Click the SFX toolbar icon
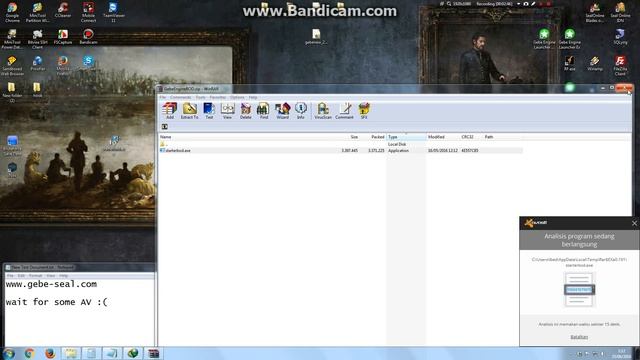 coord(364,111)
